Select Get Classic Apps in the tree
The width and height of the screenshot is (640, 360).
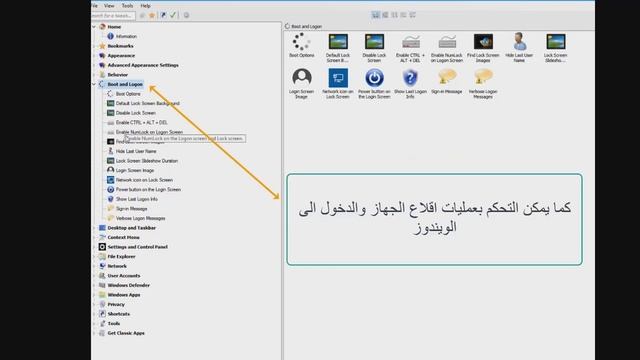126,333
